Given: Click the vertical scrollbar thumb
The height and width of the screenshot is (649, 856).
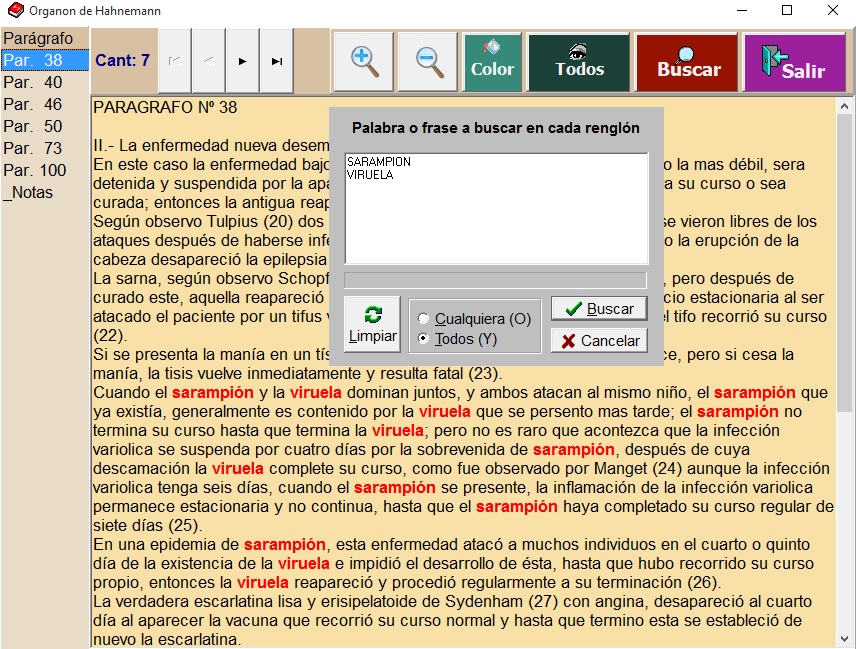Looking at the screenshot, I should click(845, 263).
